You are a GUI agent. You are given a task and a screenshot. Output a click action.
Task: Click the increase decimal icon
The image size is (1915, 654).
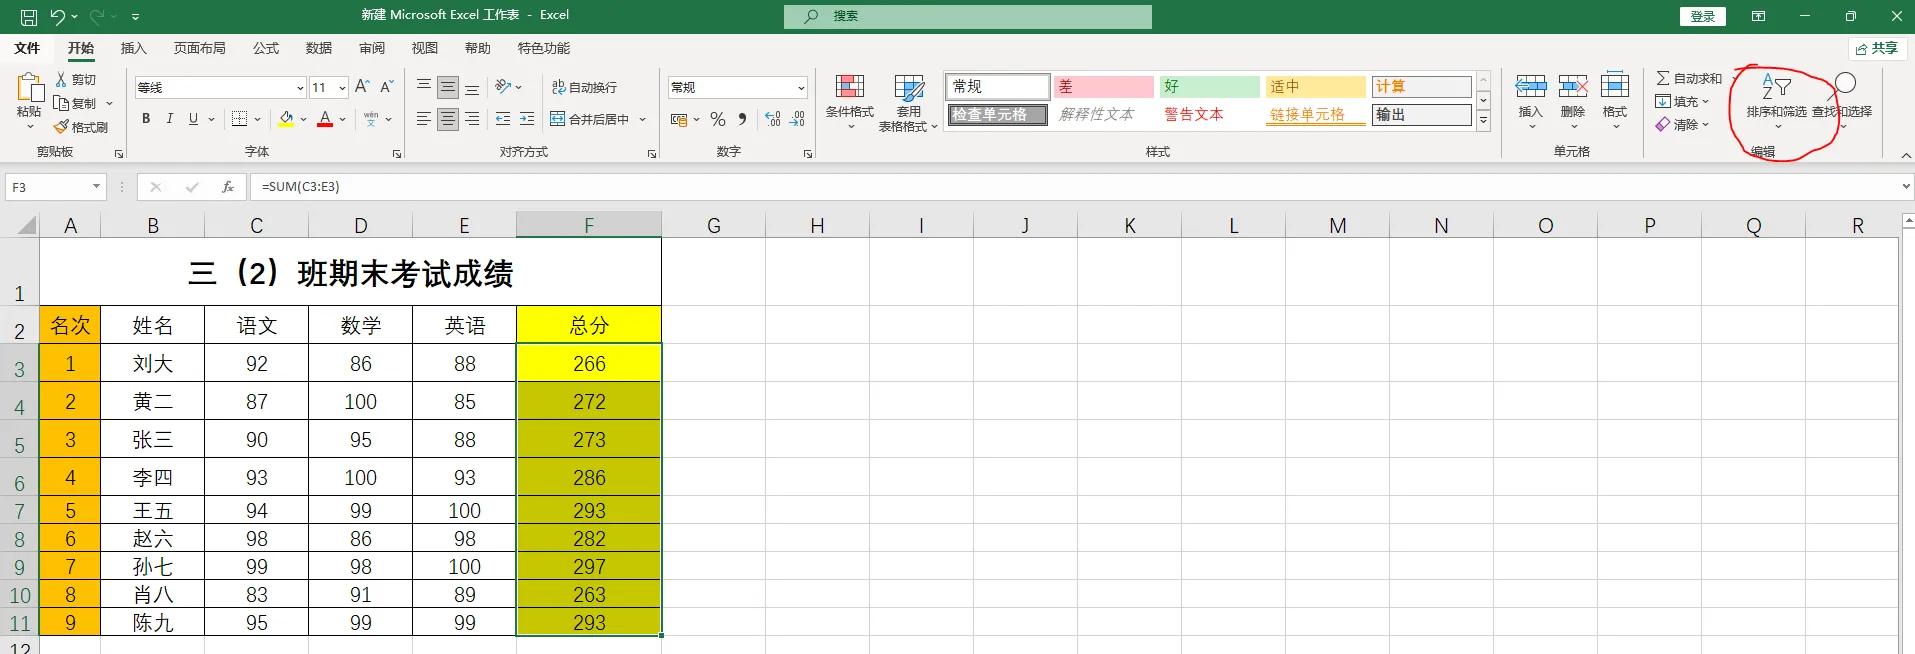click(x=773, y=119)
